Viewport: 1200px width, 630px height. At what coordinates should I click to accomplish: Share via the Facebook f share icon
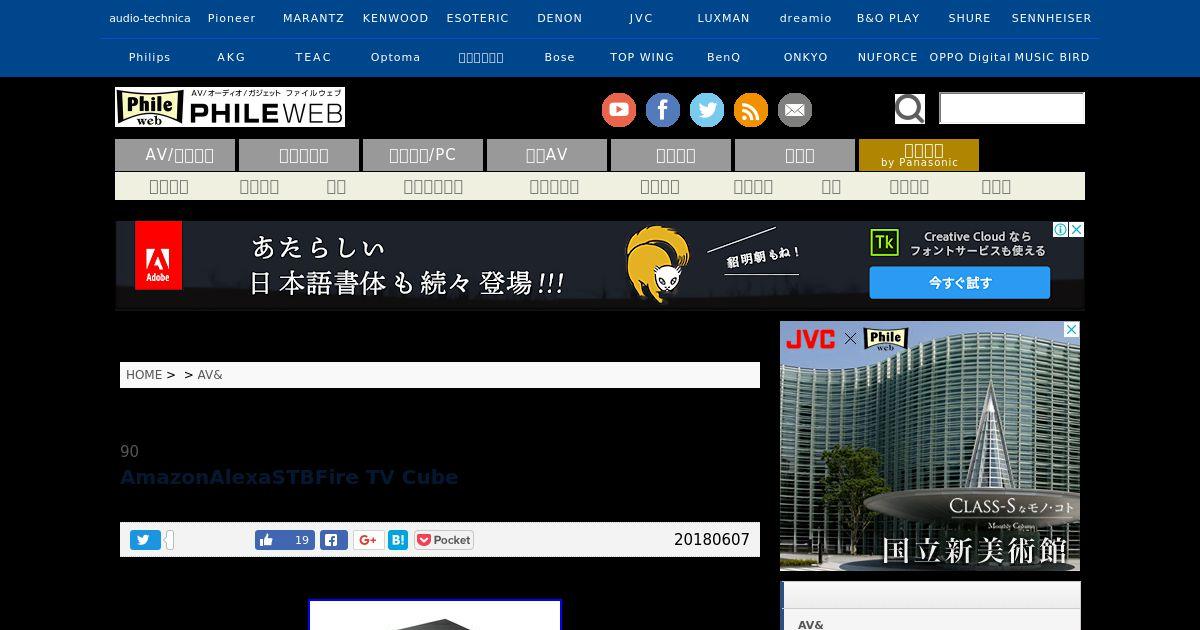(334, 540)
